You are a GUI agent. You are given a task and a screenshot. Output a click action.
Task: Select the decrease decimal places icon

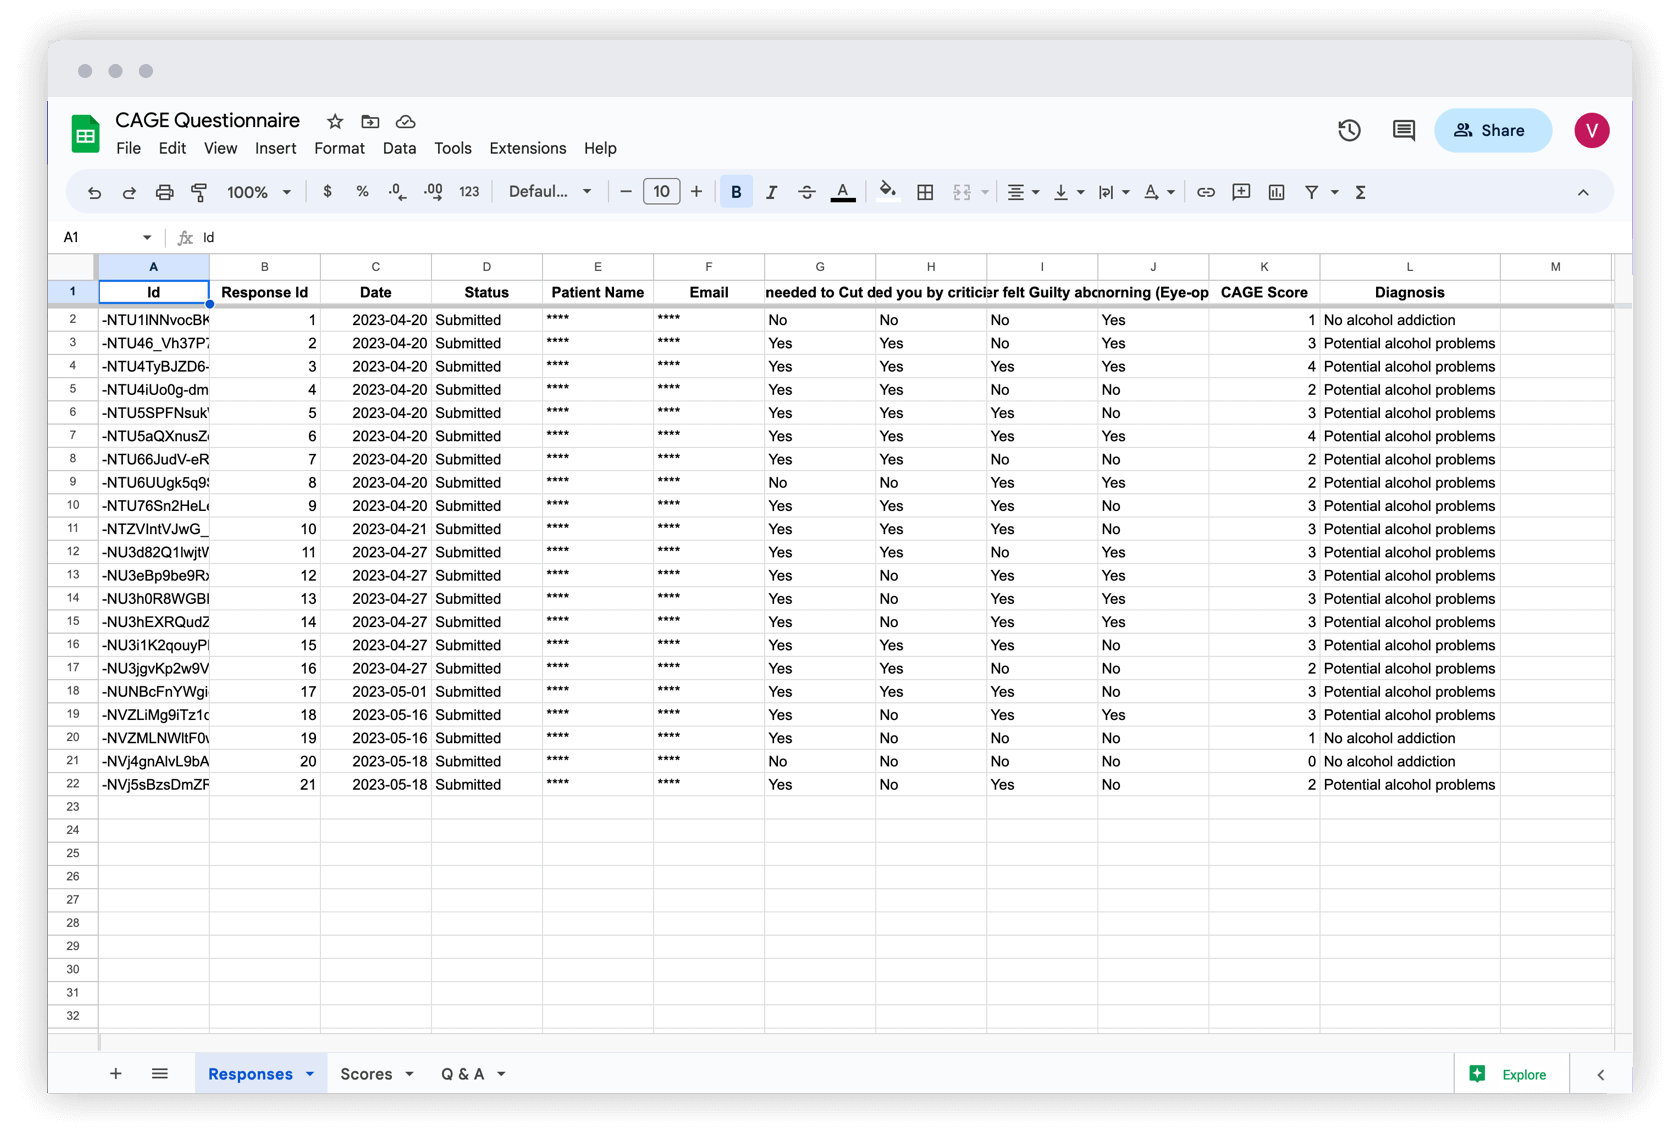point(396,191)
